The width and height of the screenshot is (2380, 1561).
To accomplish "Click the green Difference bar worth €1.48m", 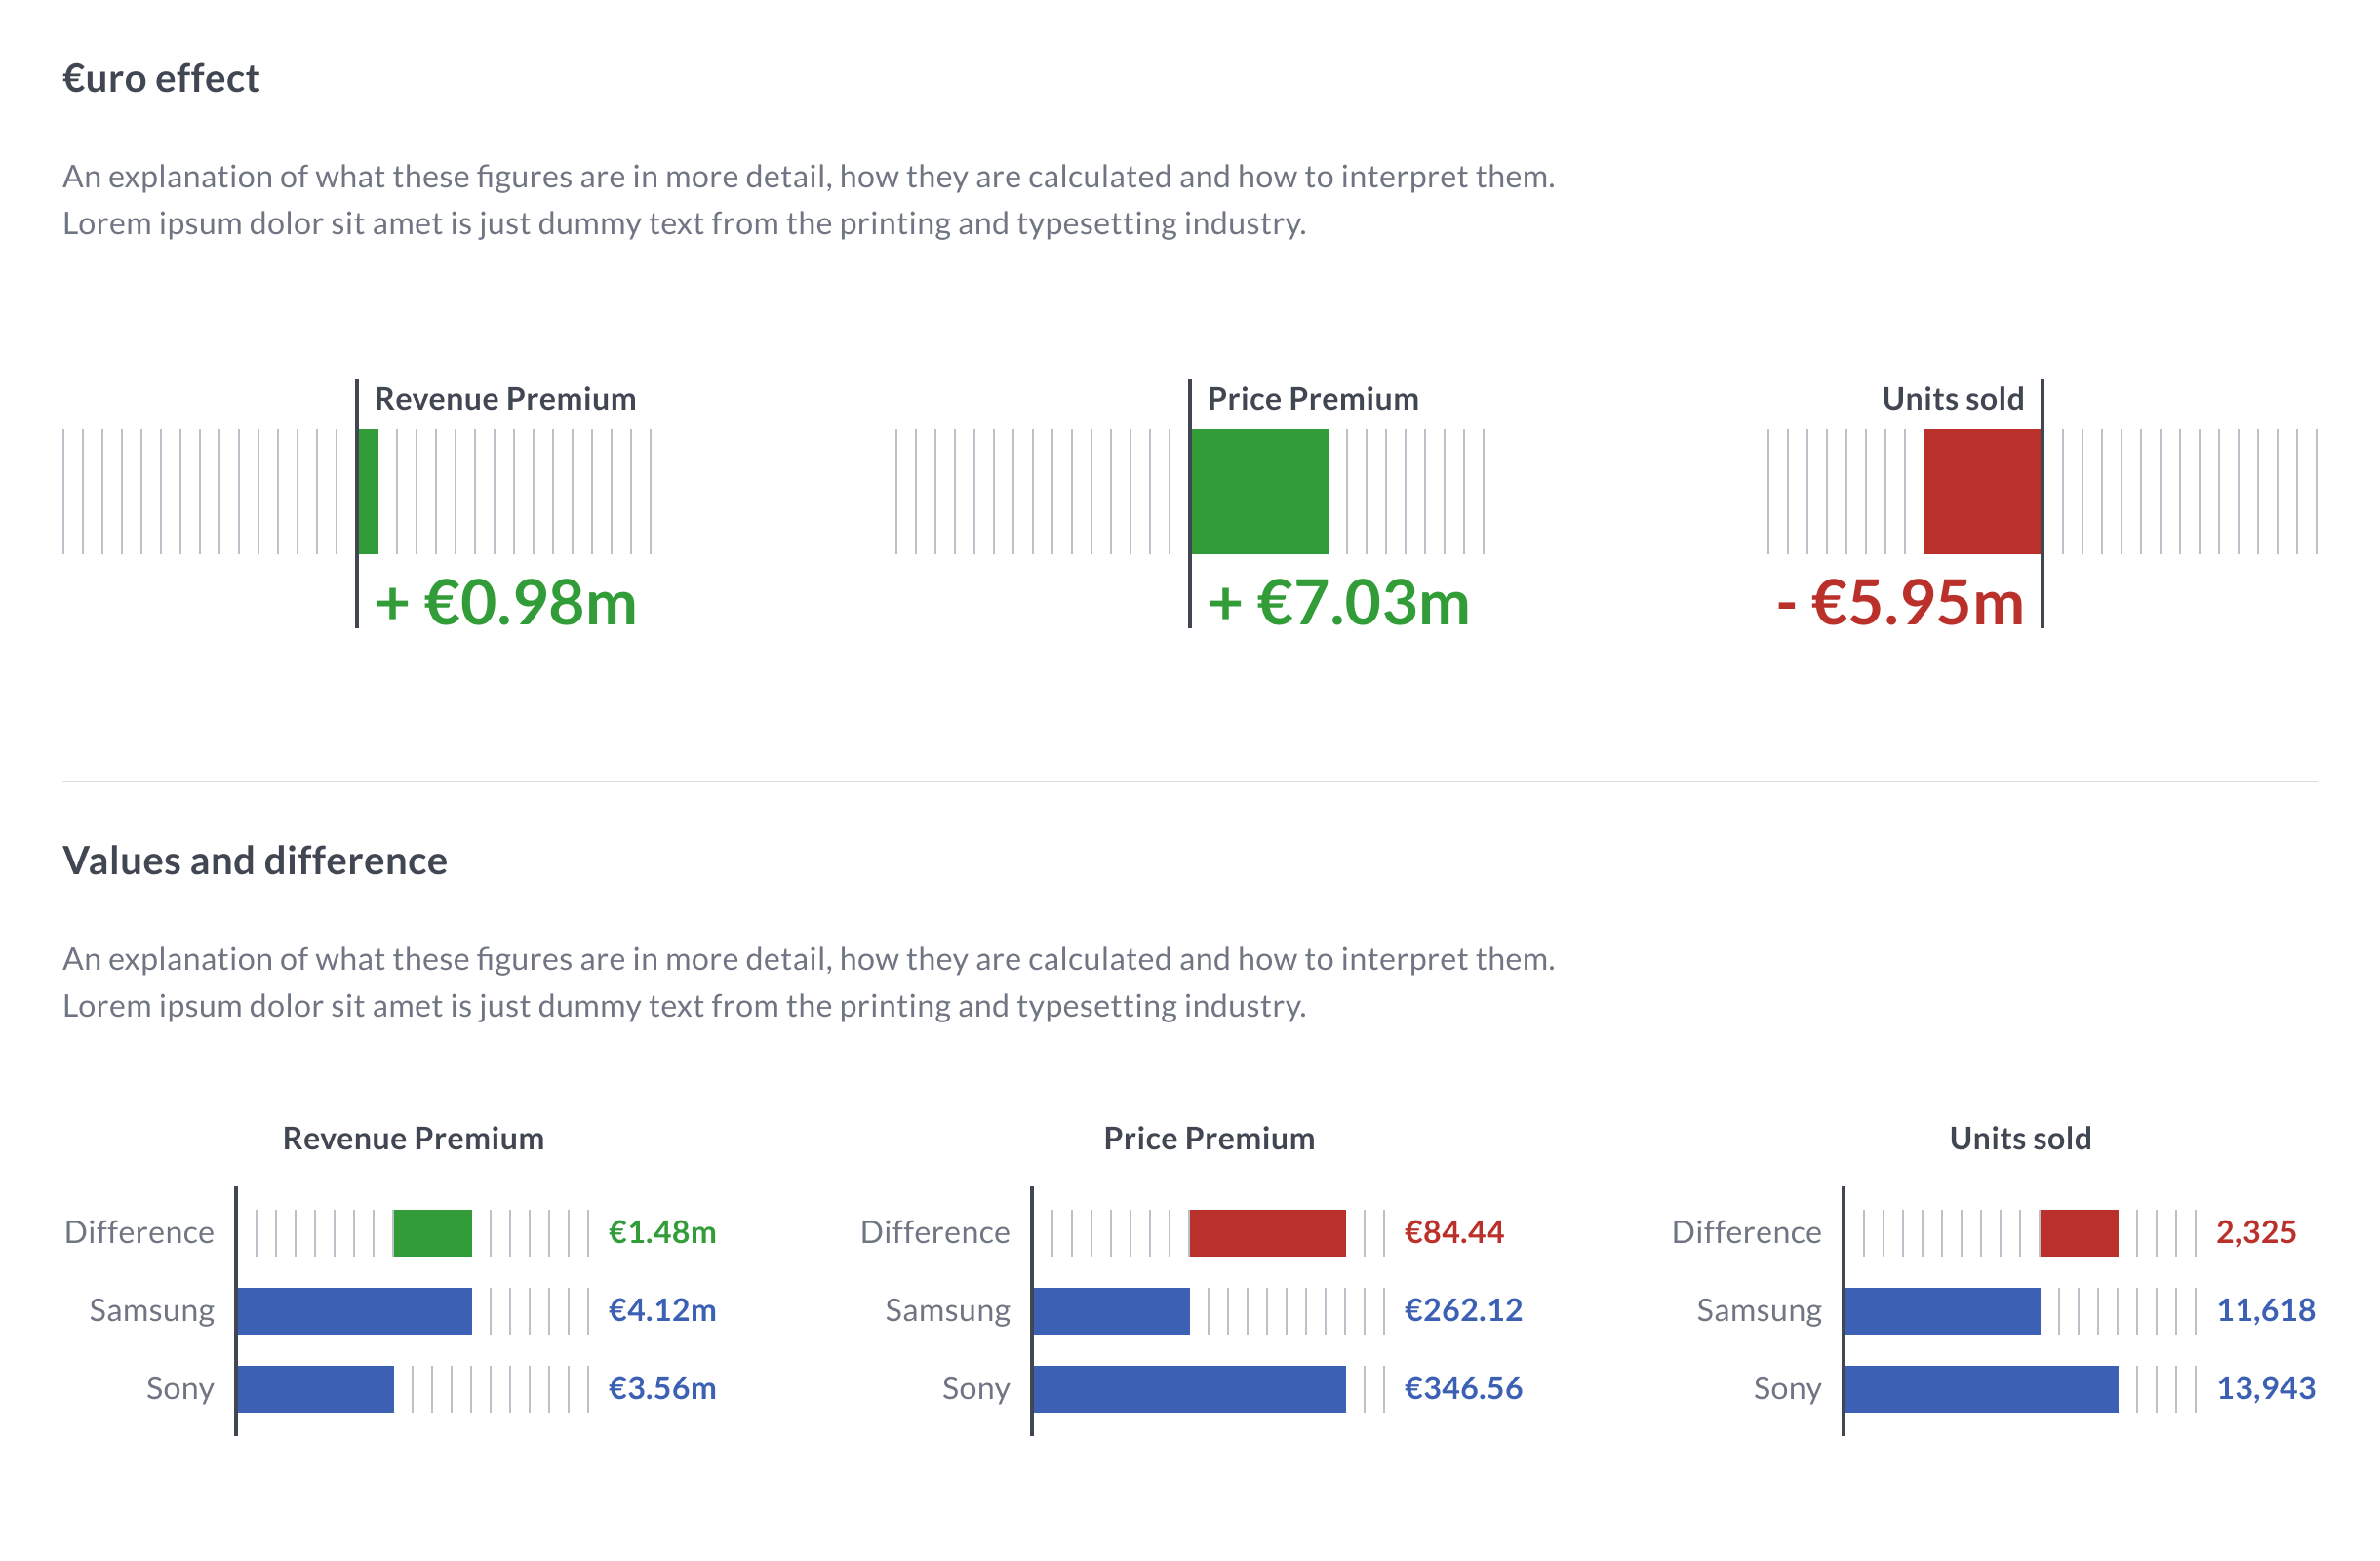I will [432, 1232].
